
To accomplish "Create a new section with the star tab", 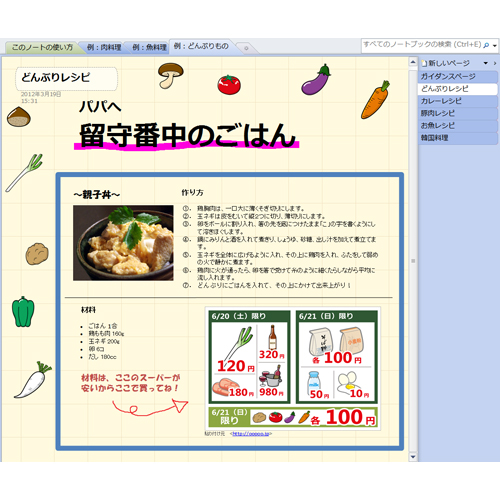I will 246,48.
